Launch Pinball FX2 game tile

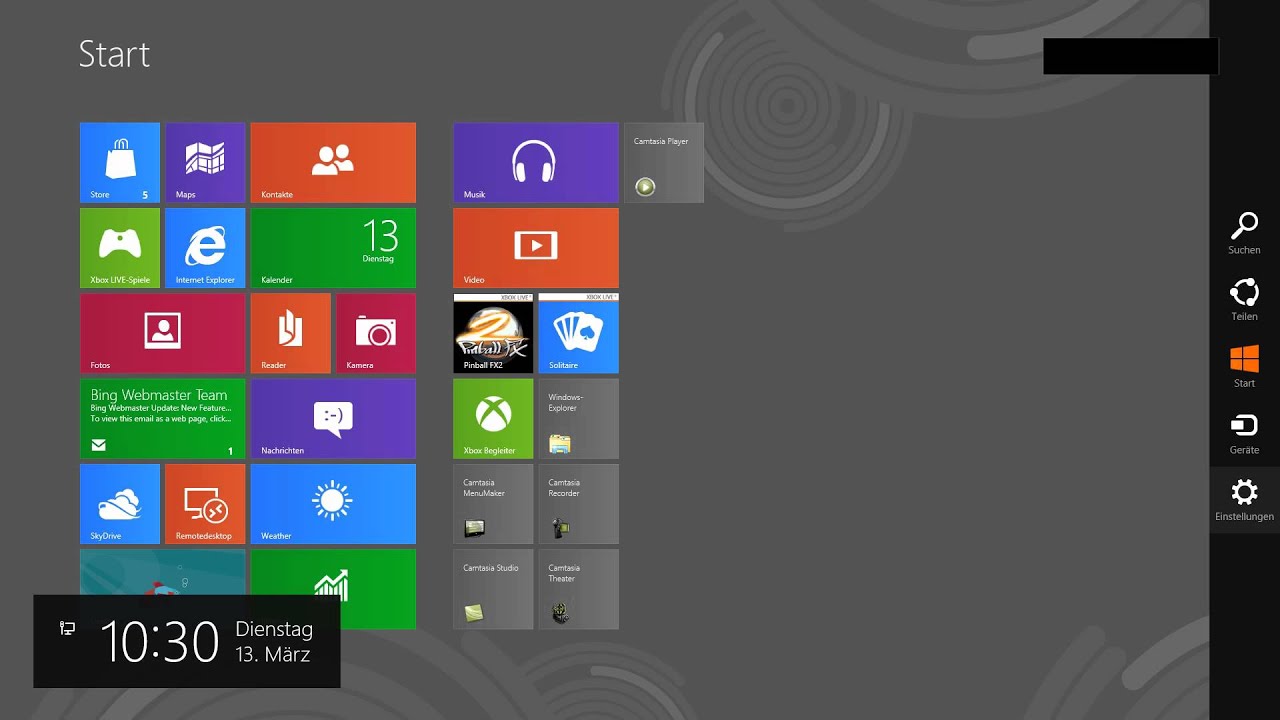[494, 333]
